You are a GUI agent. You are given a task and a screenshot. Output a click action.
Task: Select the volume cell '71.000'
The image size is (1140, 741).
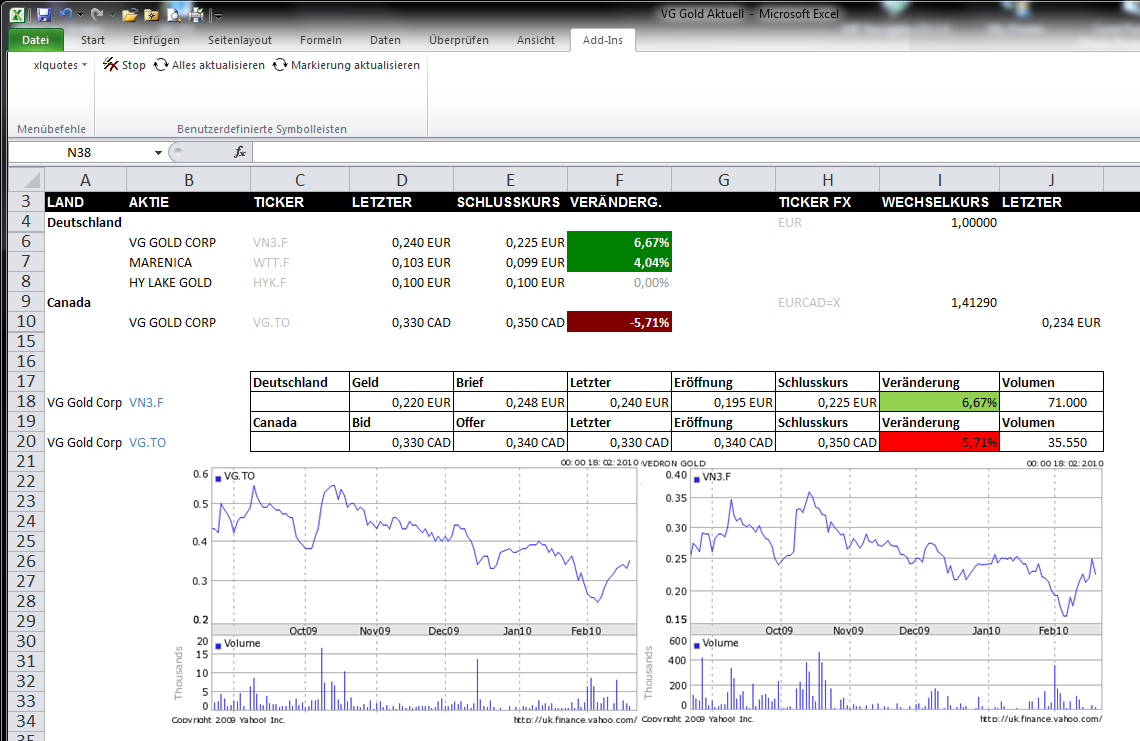pos(1051,402)
